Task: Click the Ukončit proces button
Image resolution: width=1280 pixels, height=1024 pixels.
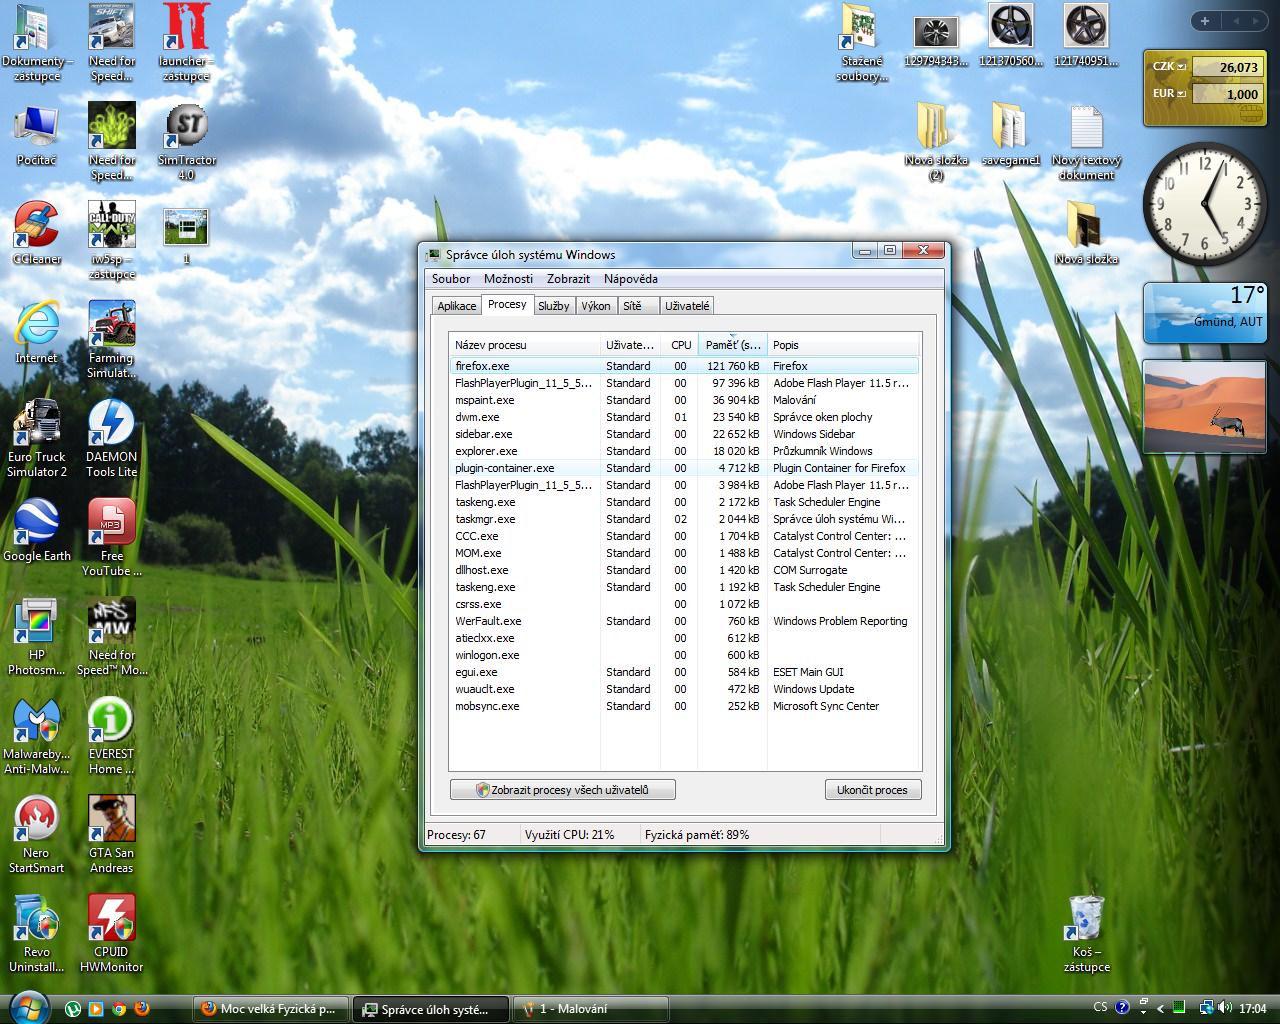Action: (x=872, y=790)
